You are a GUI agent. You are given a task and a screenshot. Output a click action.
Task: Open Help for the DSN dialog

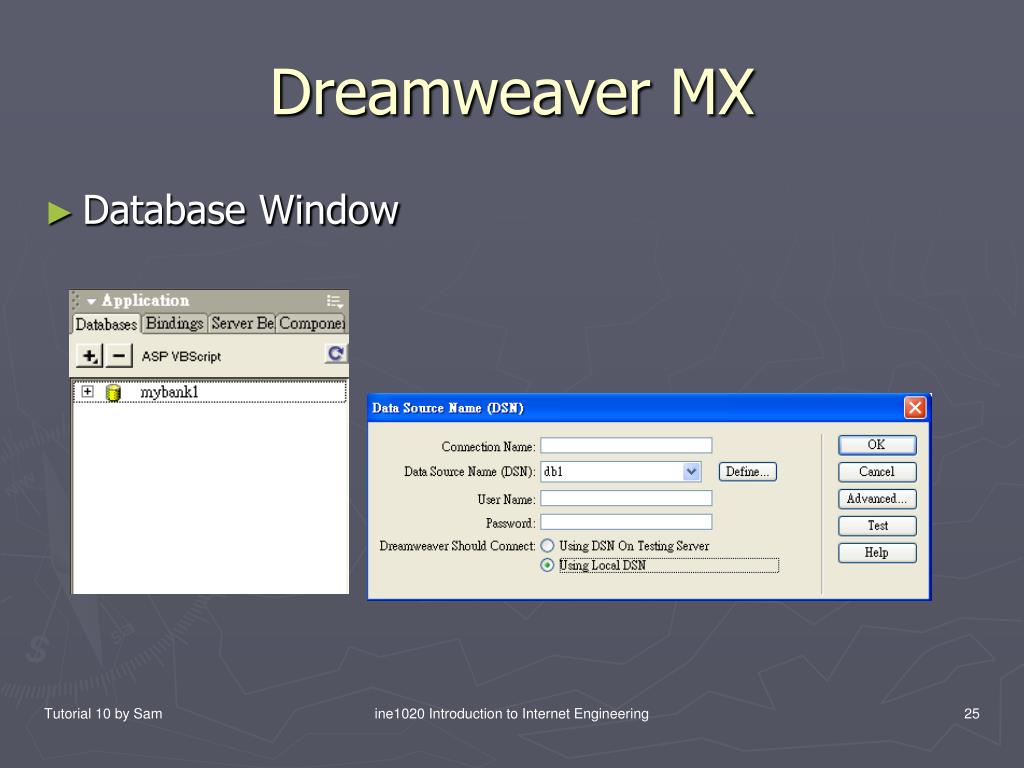pyautogui.click(x=877, y=552)
